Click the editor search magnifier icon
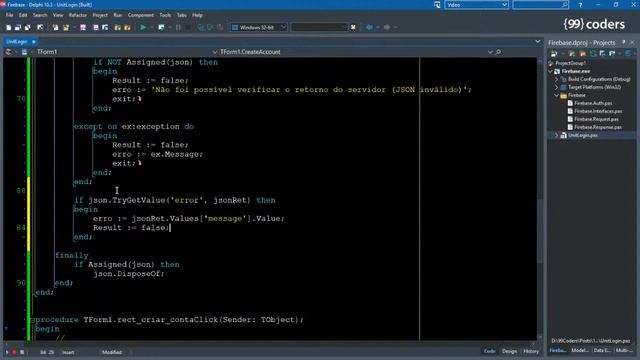Image resolution: width=640 pixels, height=360 pixels. tap(498, 52)
